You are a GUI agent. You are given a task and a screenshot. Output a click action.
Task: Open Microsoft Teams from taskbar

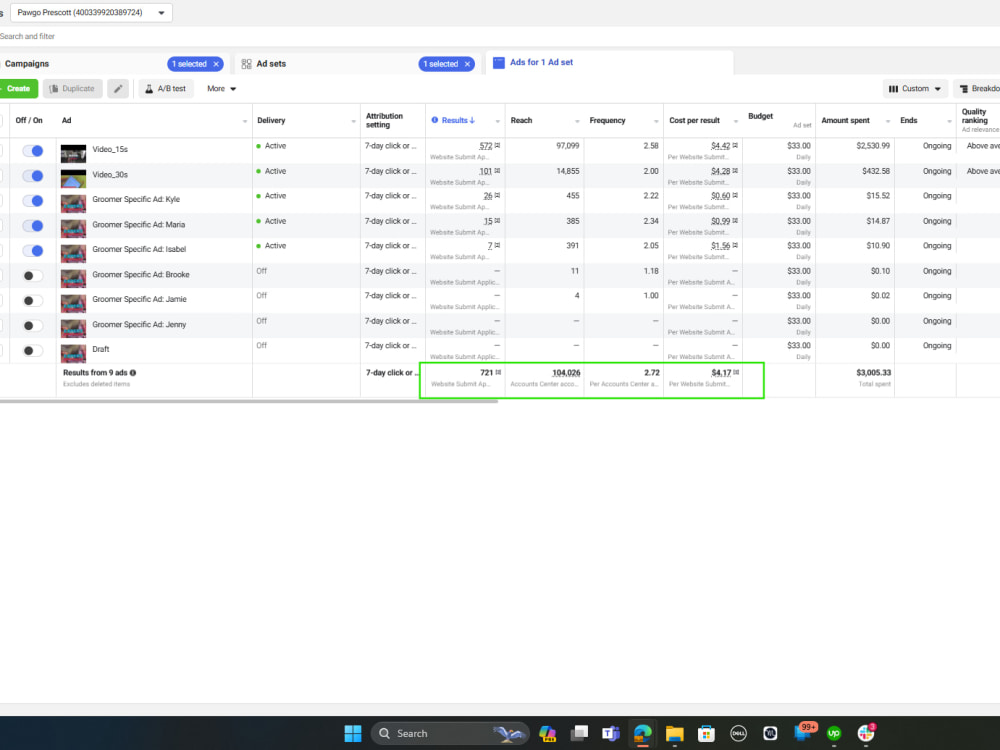click(611, 733)
